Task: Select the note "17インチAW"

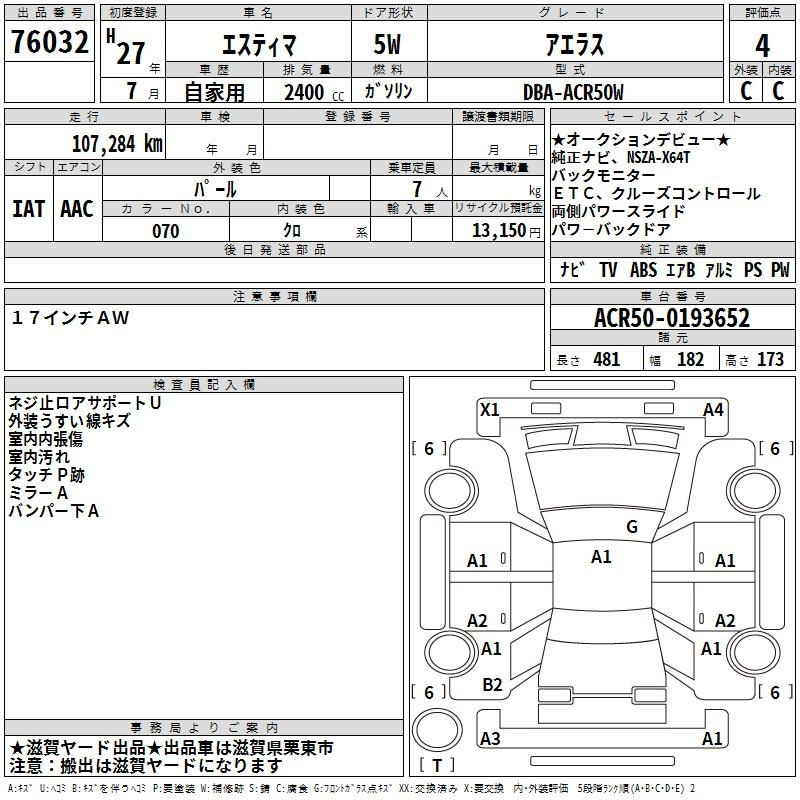Action: click(70, 318)
